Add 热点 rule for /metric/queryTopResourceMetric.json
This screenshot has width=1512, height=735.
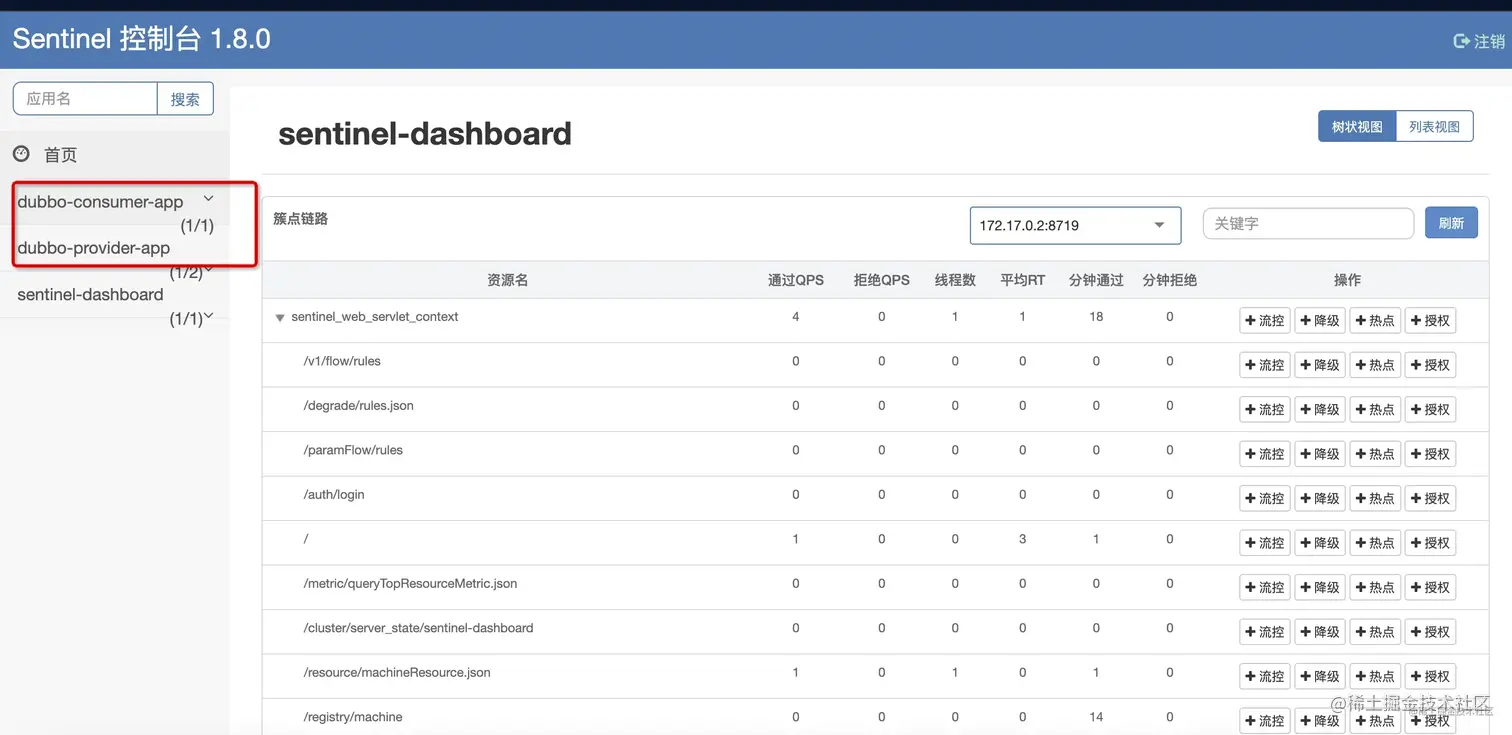coord(1375,587)
